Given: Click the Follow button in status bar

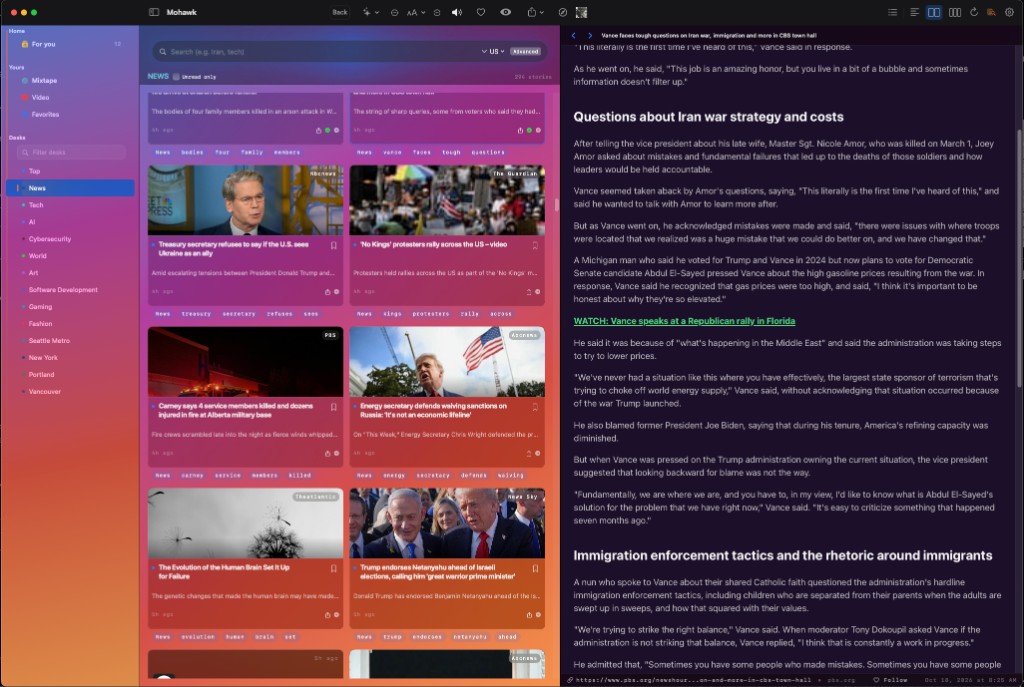Looking at the screenshot, I should [x=890, y=680].
